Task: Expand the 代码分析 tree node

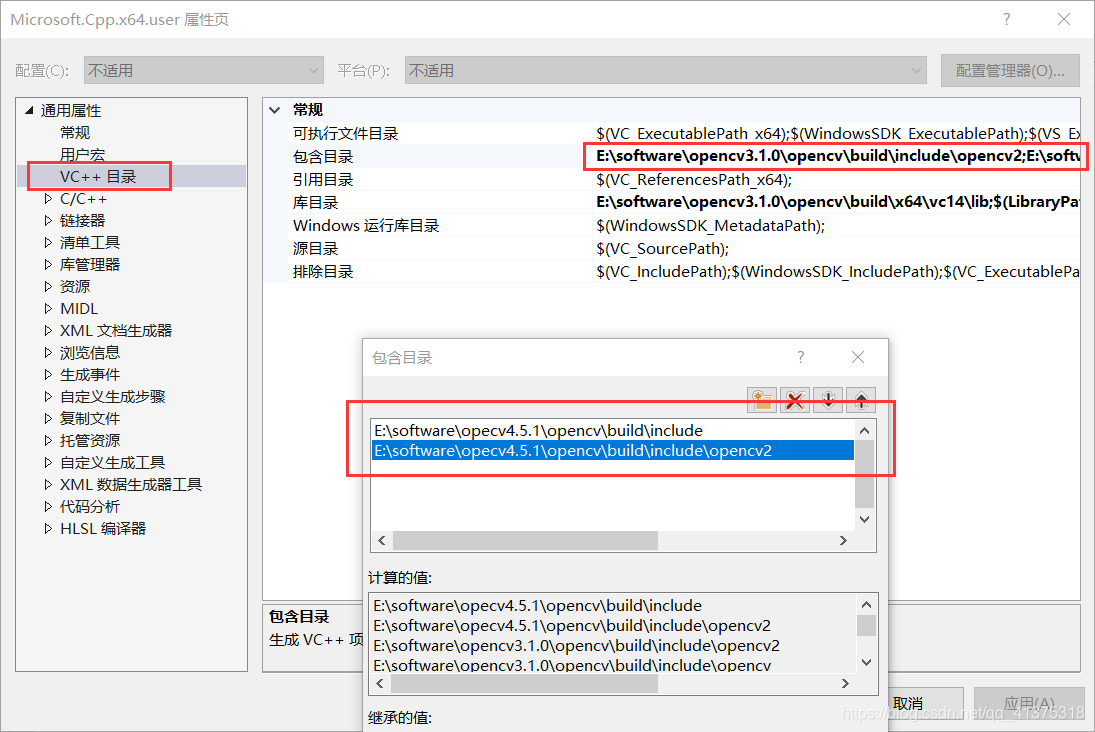Action: point(48,506)
